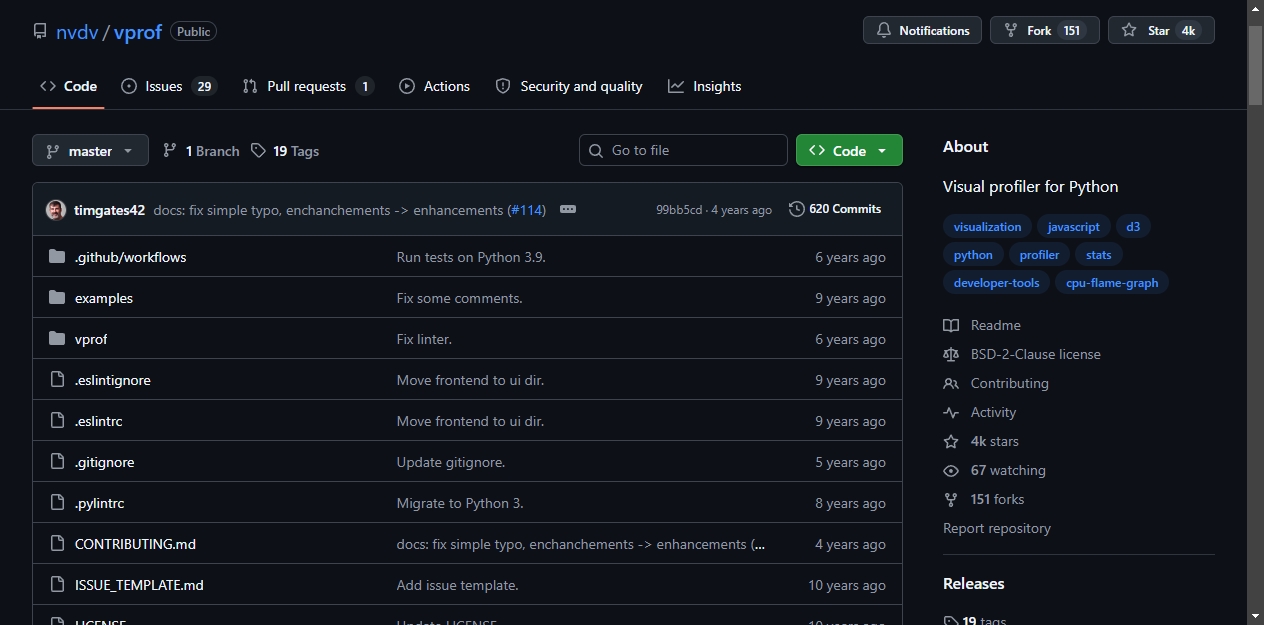Open the 1 Branch link
This screenshot has width=1264, height=625.
tap(201, 151)
